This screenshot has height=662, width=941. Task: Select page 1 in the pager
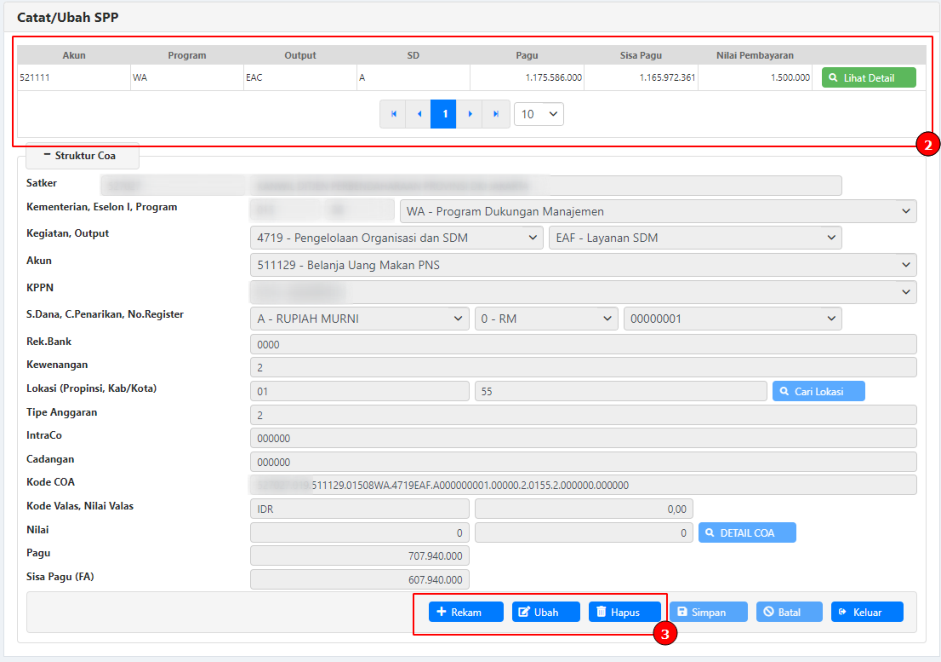click(x=444, y=114)
